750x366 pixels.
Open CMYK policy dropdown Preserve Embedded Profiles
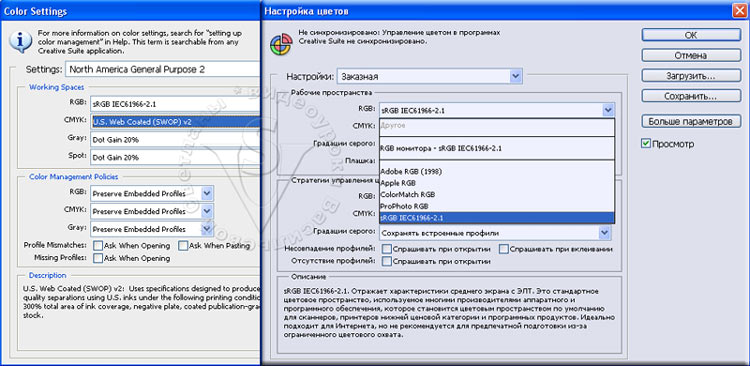point(152,211)
